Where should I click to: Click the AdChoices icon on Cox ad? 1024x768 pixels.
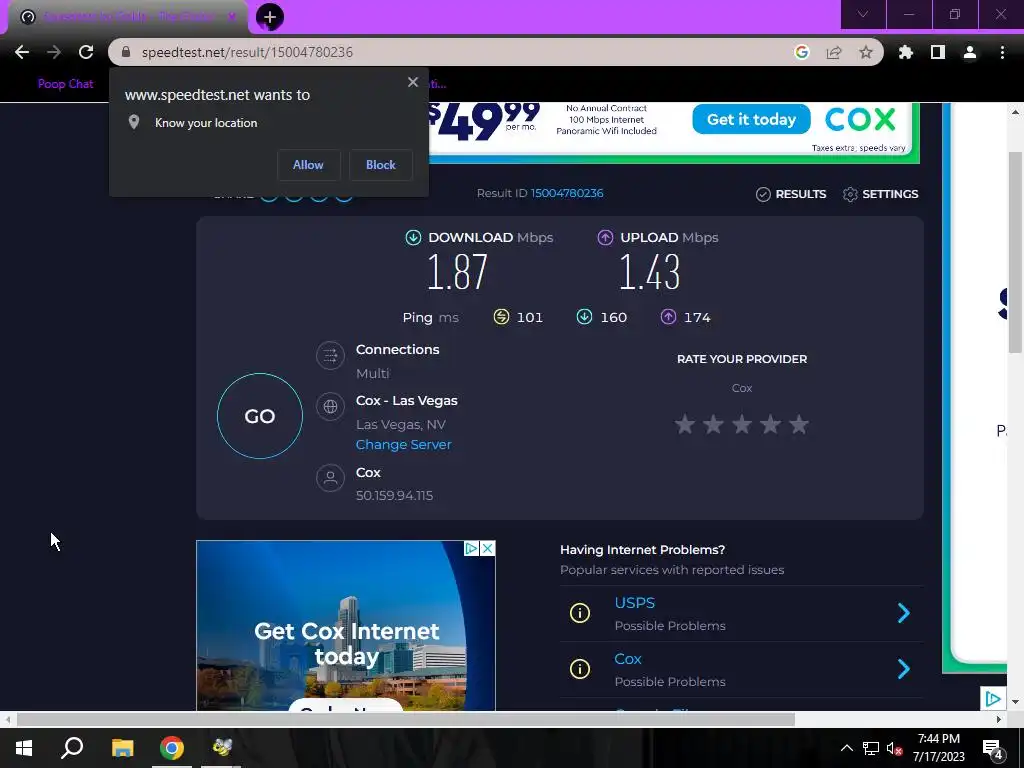tap(472, 549)
